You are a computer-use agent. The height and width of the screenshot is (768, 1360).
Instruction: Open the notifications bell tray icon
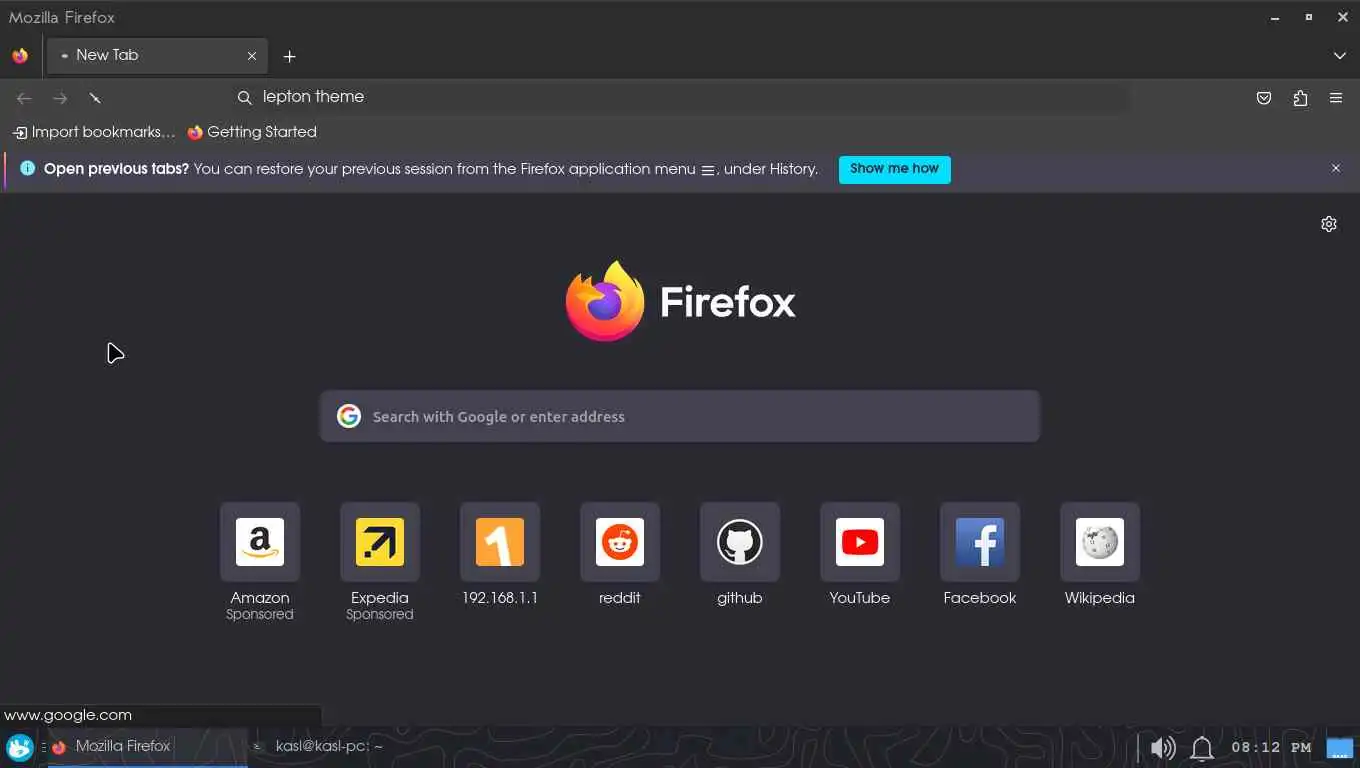click(1202, 748)
